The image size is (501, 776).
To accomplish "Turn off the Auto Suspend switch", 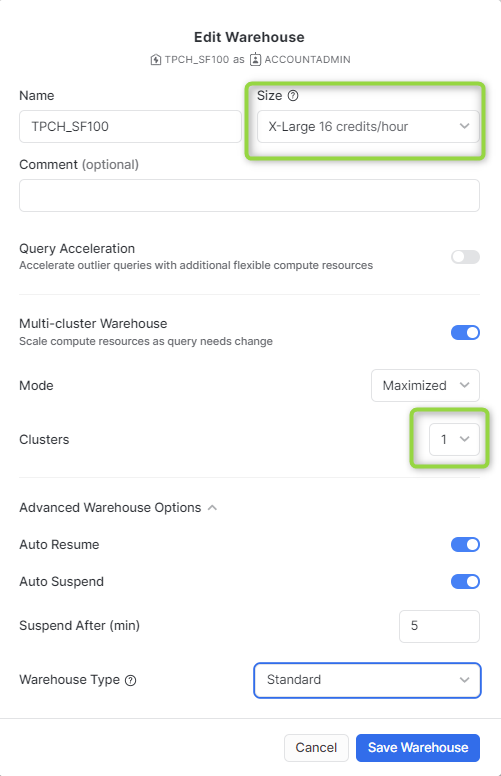I will 465,582.
